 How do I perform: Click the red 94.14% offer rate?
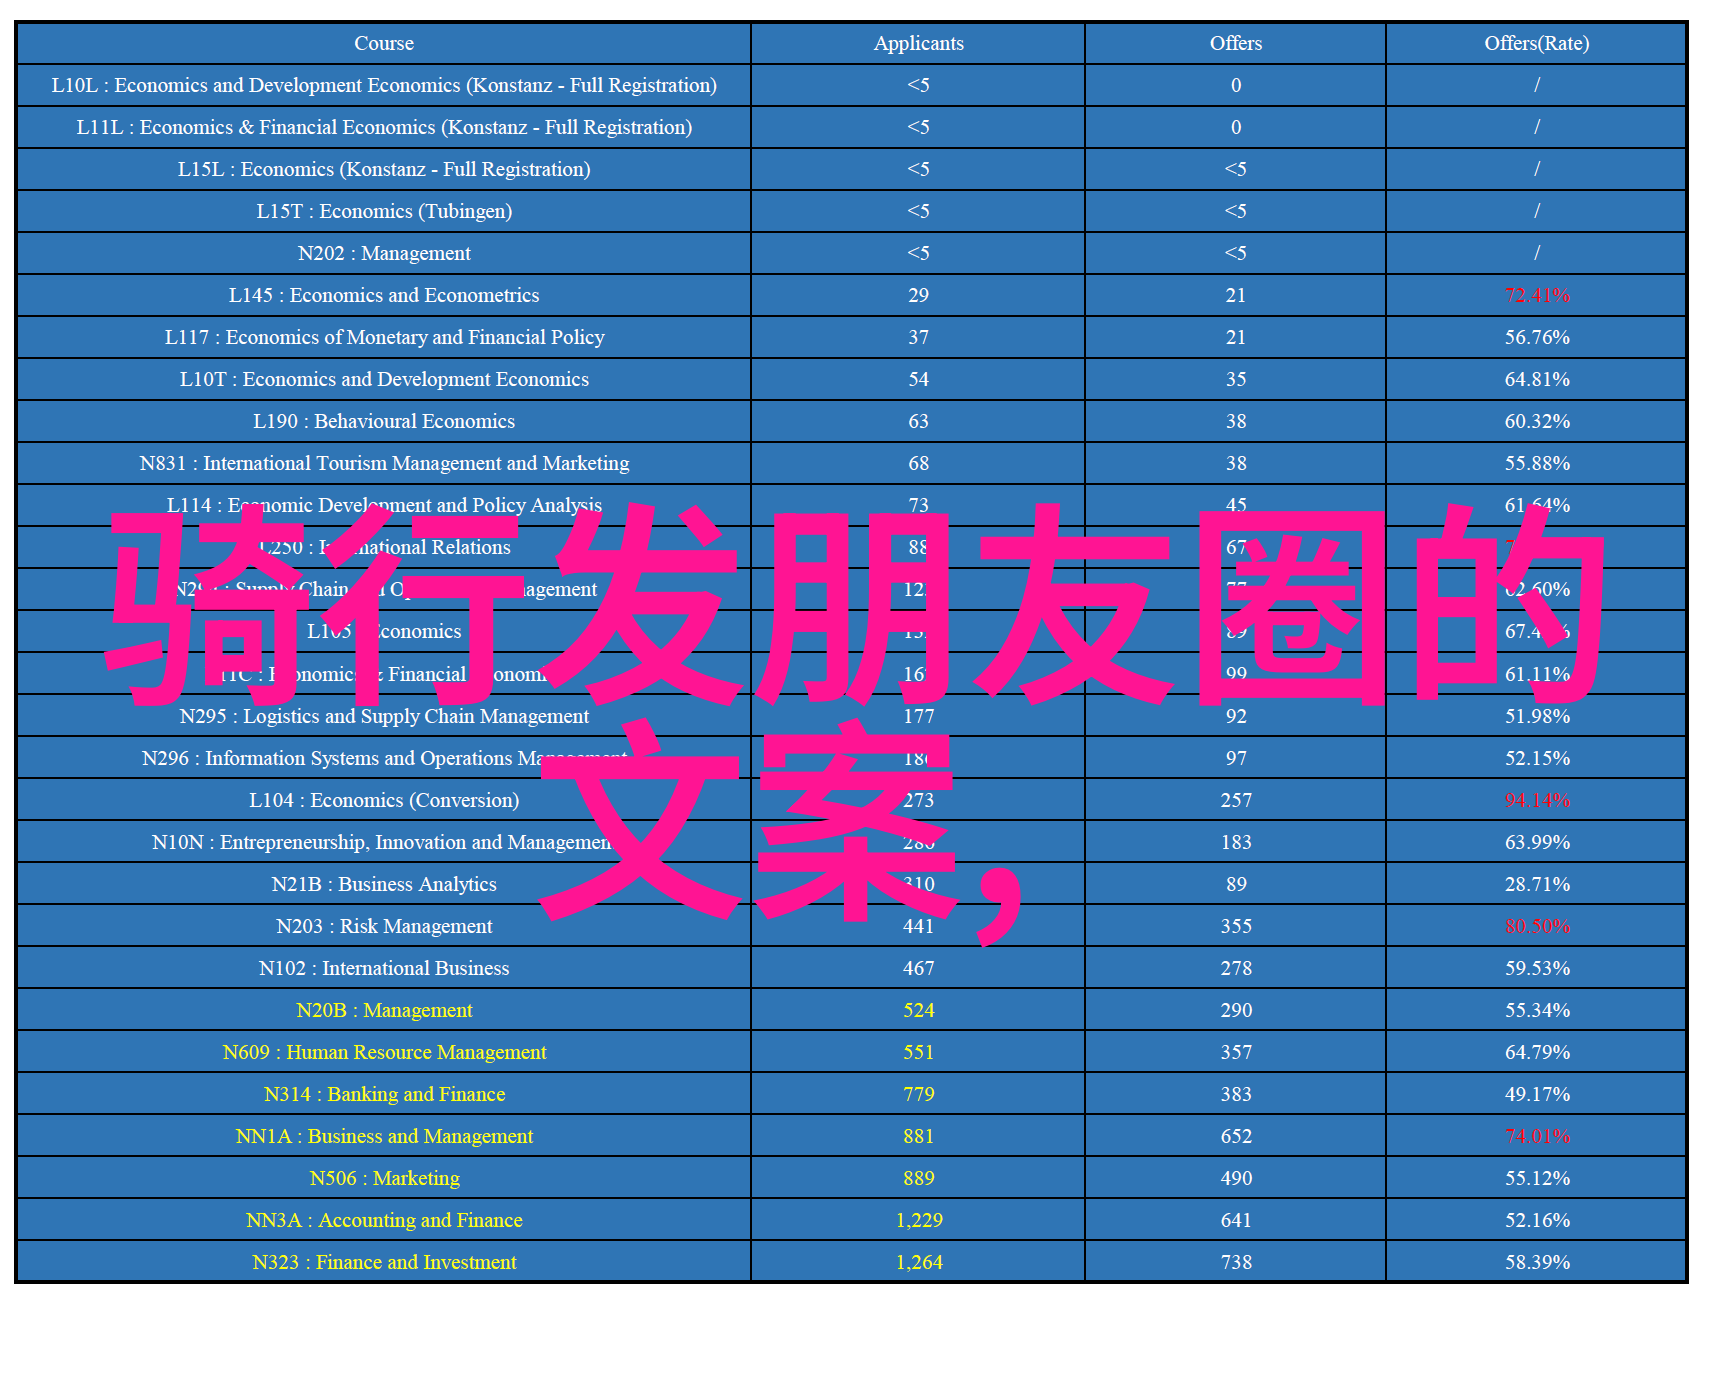(x=1537, y=800)
